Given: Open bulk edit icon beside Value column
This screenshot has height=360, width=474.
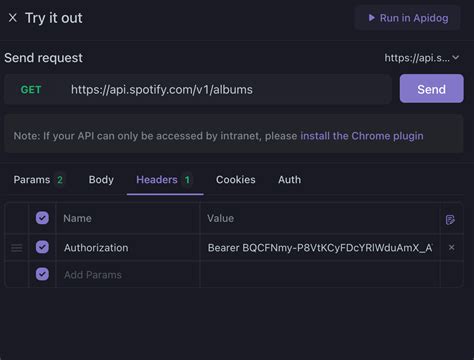Looking at the screenshot, I should (450, 219).
